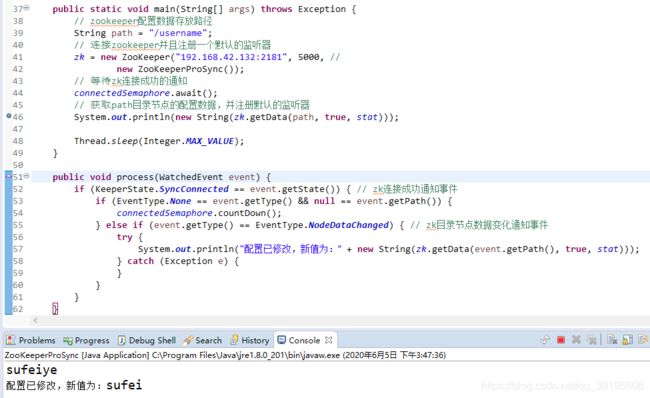The height and width of the screenshot is (398, 650).
Task: Click the "main" method name on line 37
Action: (x=164, y=9)
